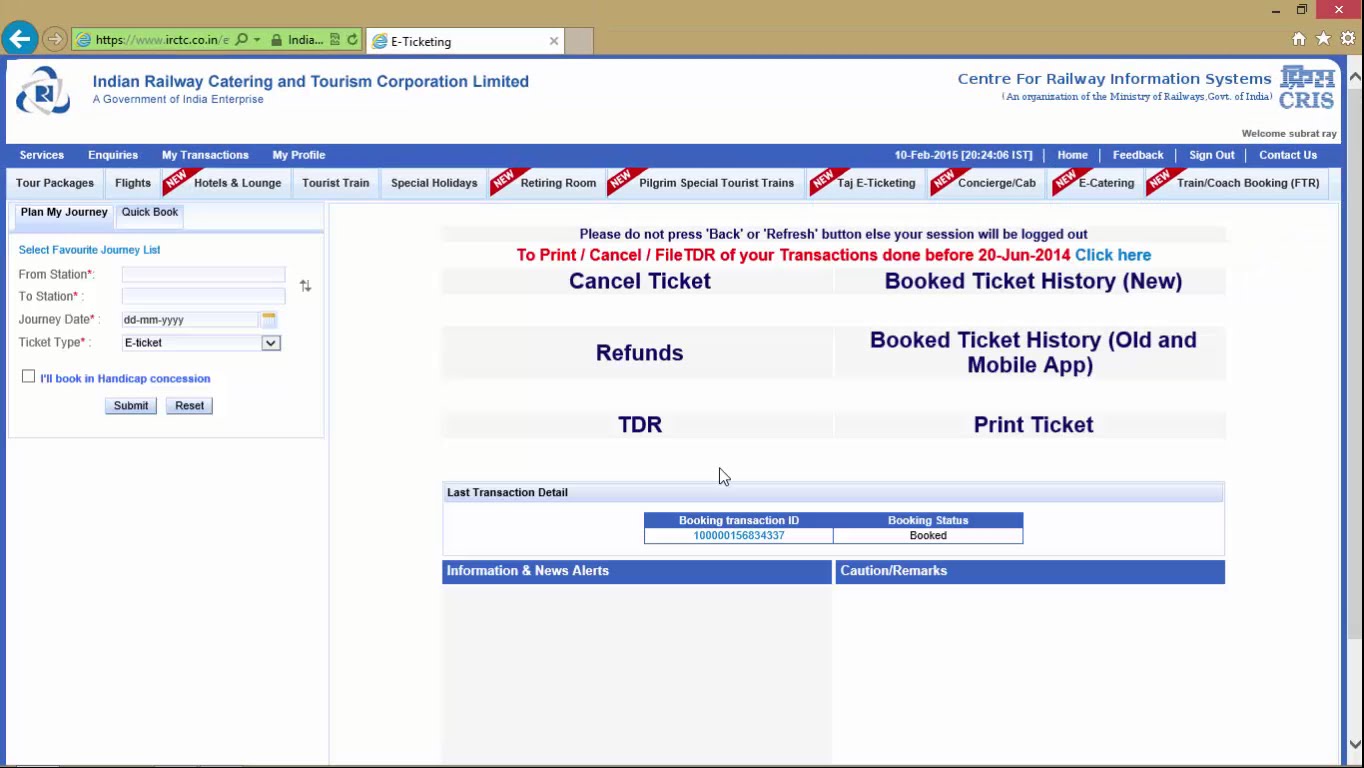The image size is (1364, 768).
Task: Open TDR
Action: [x=640, y=425]
